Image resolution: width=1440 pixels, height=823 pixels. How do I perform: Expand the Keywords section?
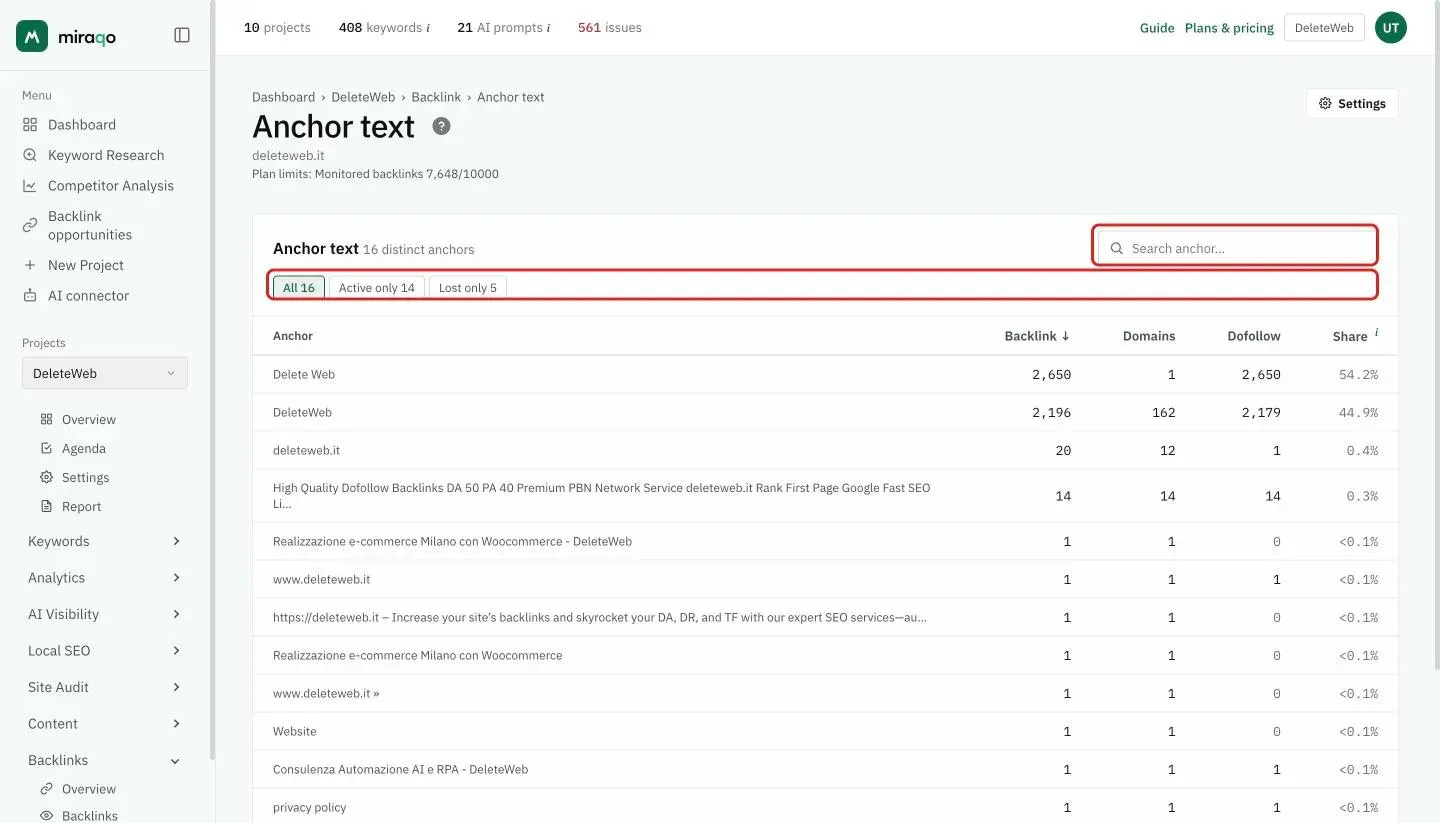click(105, 541)
